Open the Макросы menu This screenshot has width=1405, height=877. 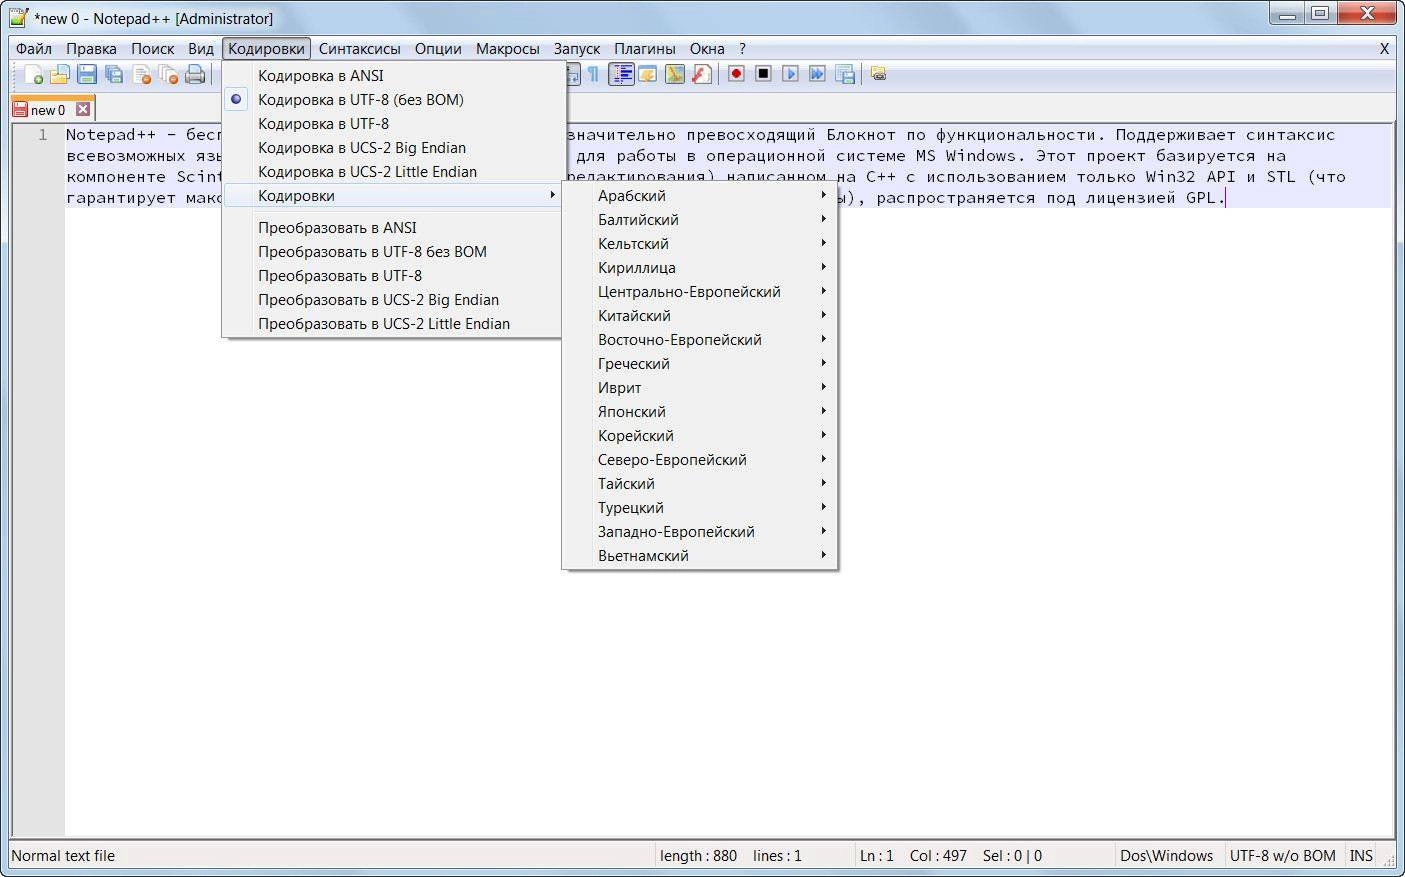508,48
